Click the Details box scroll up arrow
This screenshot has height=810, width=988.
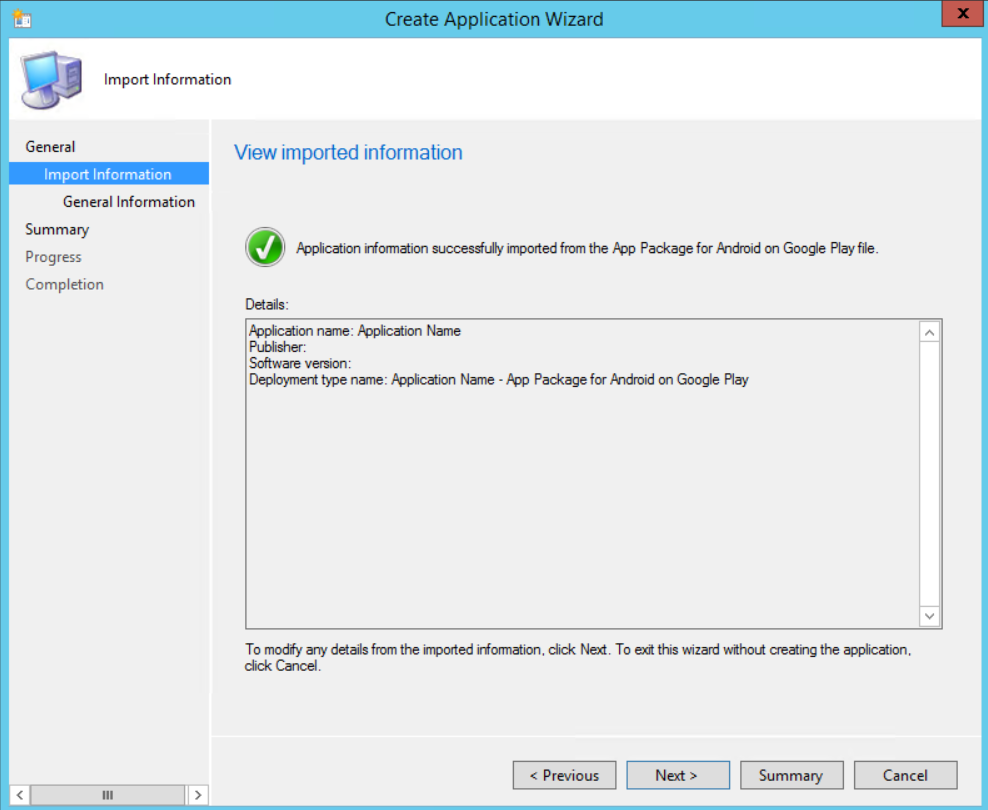929,332
